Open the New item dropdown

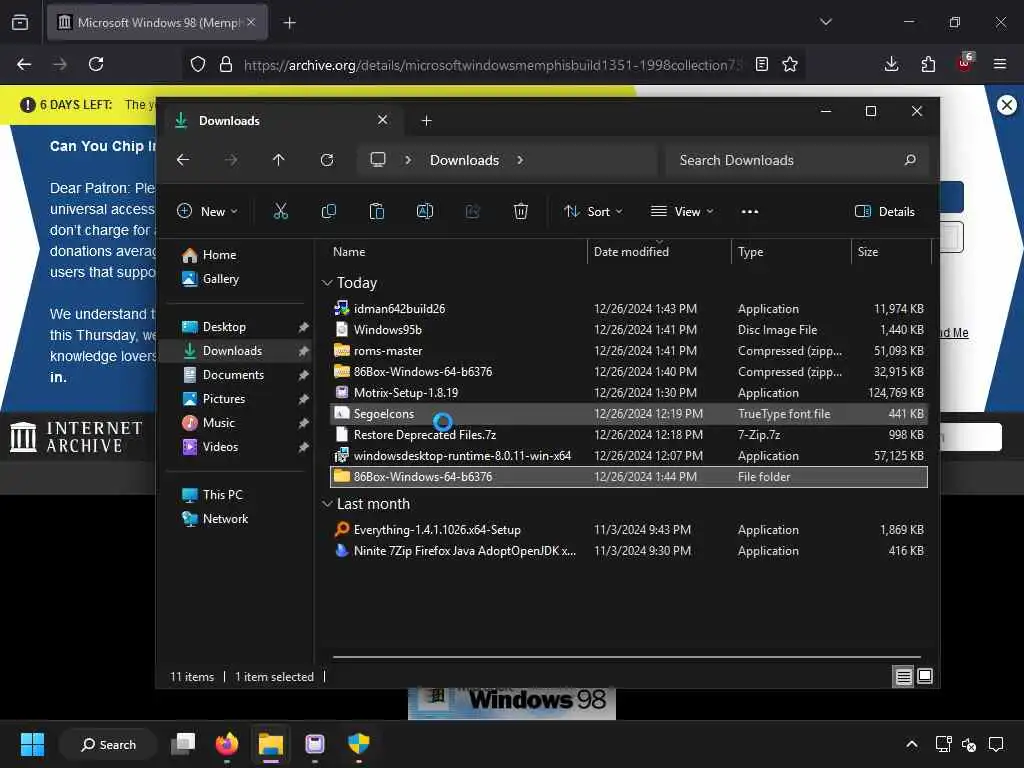point(208,211)
